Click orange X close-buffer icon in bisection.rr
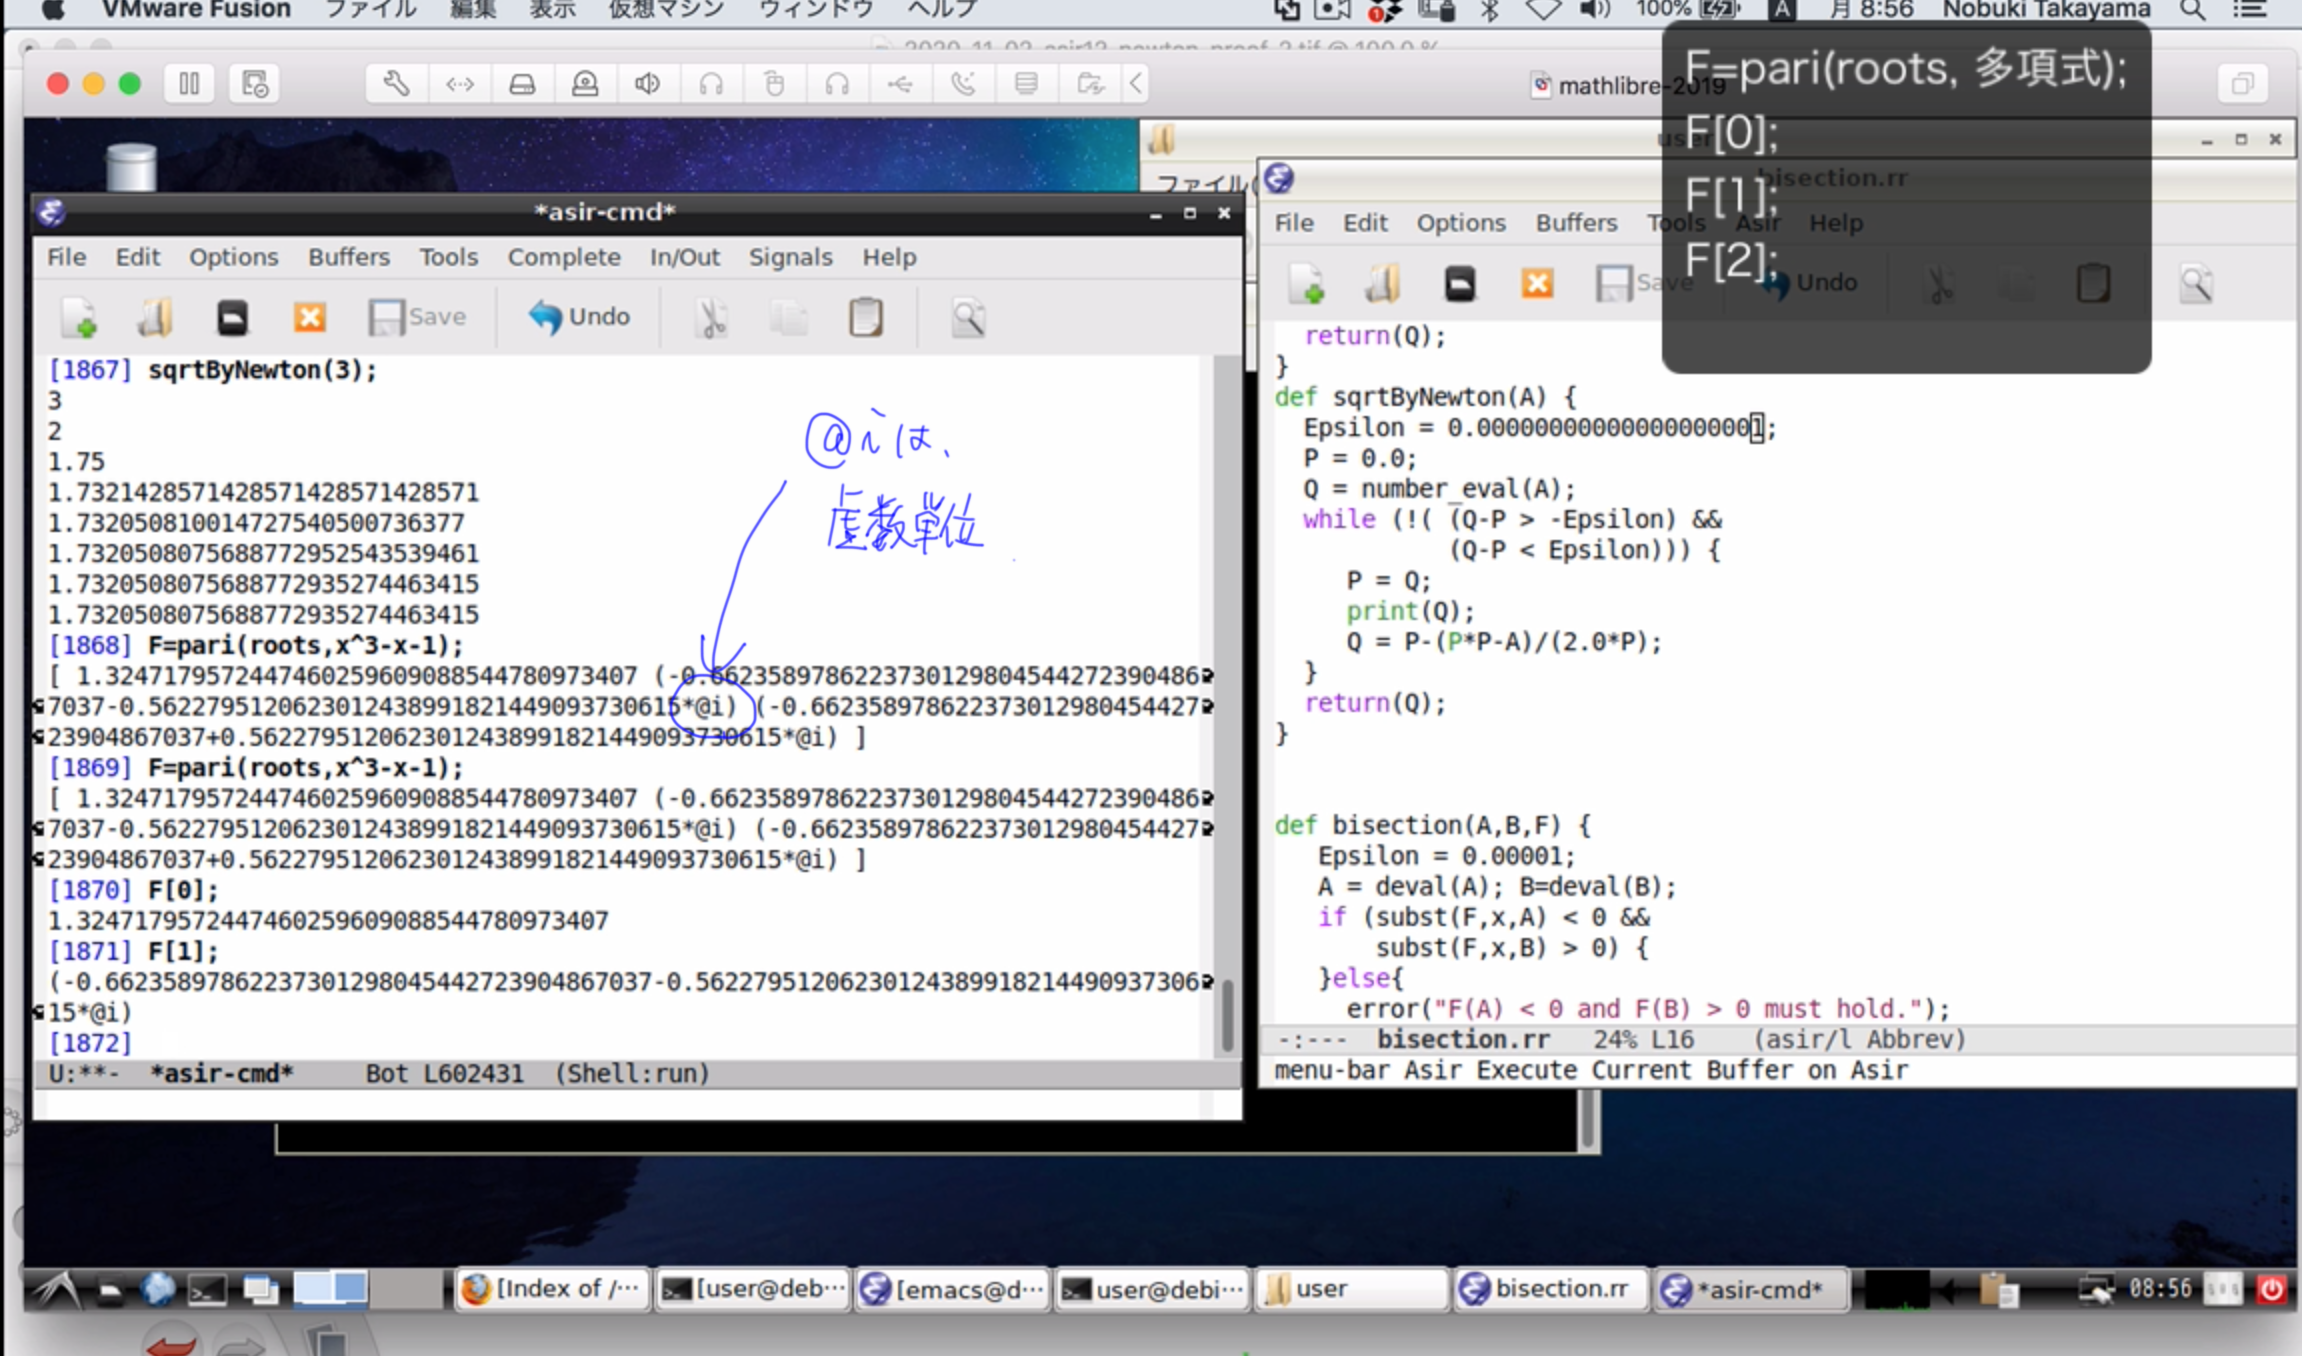 click(x=1537, y=284)
